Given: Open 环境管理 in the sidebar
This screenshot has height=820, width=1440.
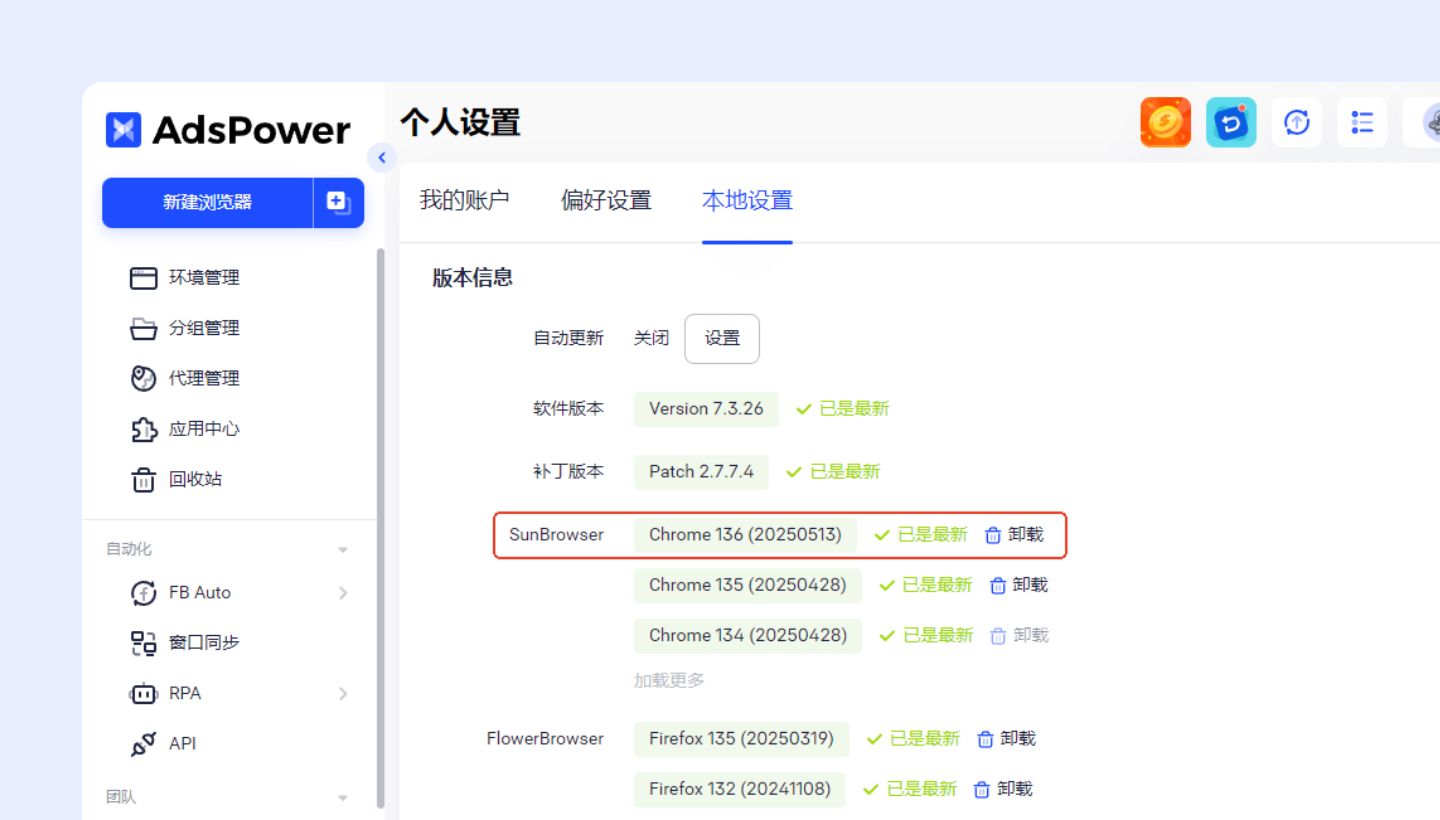Looking at the screenshot, I should (x=204, y=277).
